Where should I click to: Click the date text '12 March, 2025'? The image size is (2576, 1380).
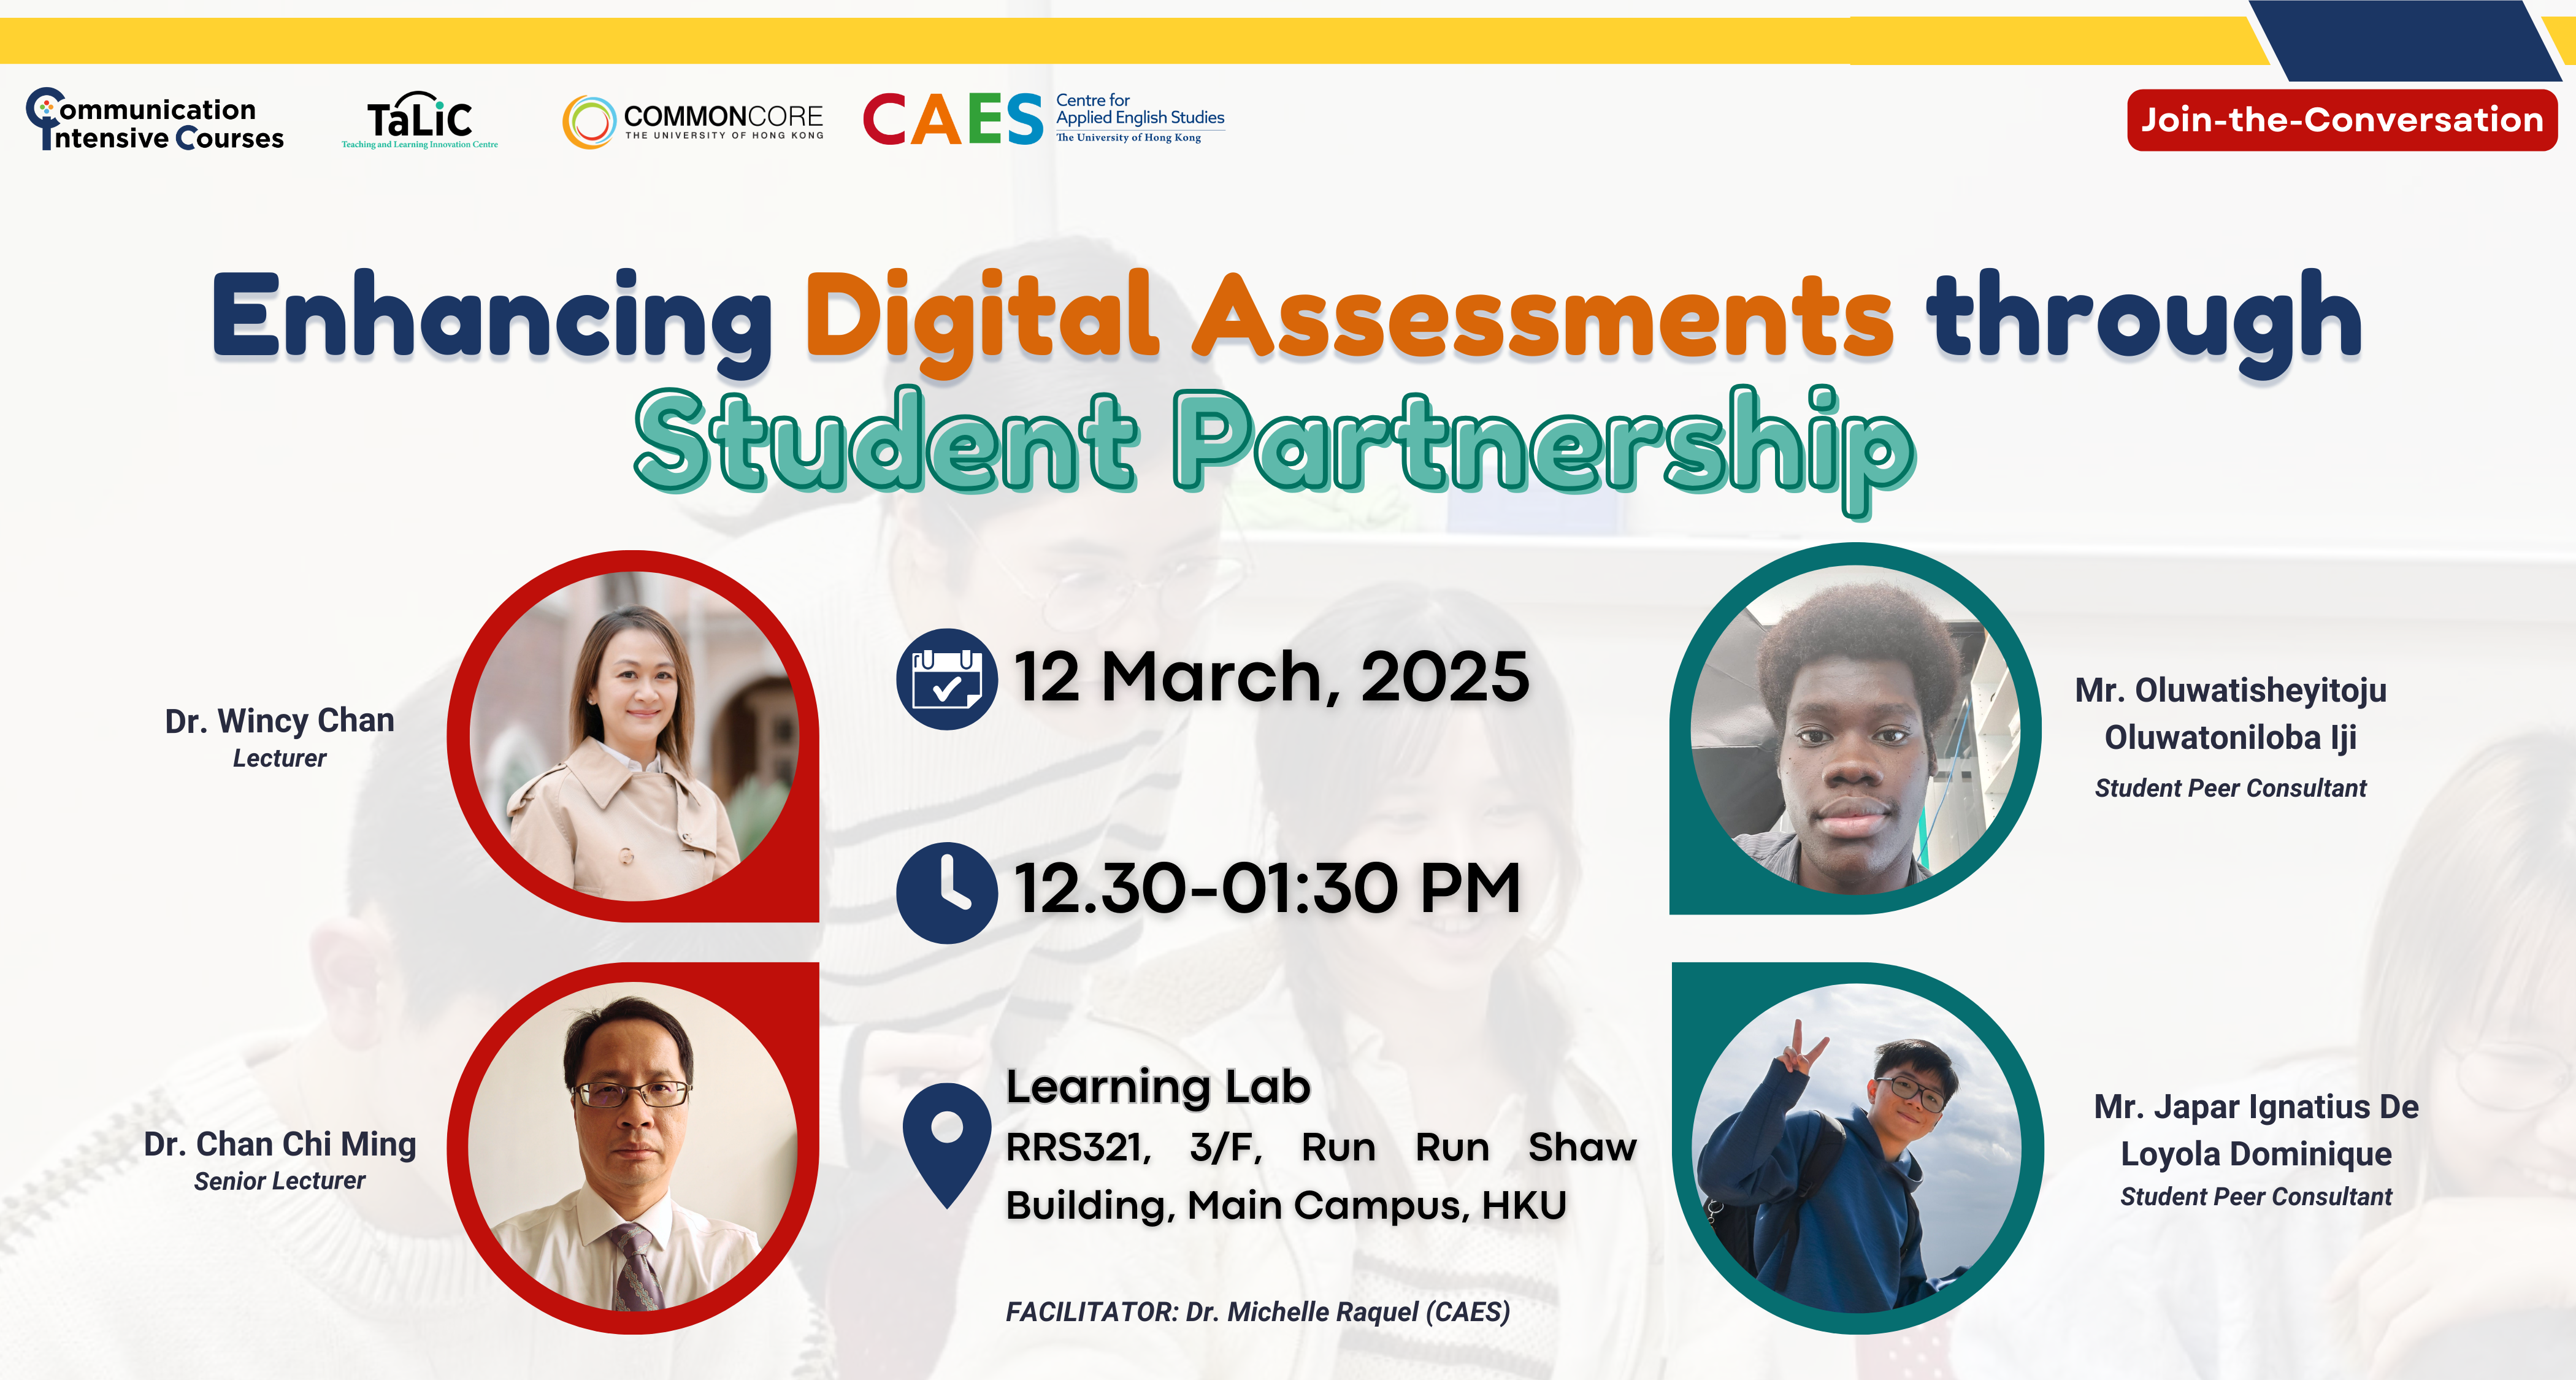(x=1271, y=677)
